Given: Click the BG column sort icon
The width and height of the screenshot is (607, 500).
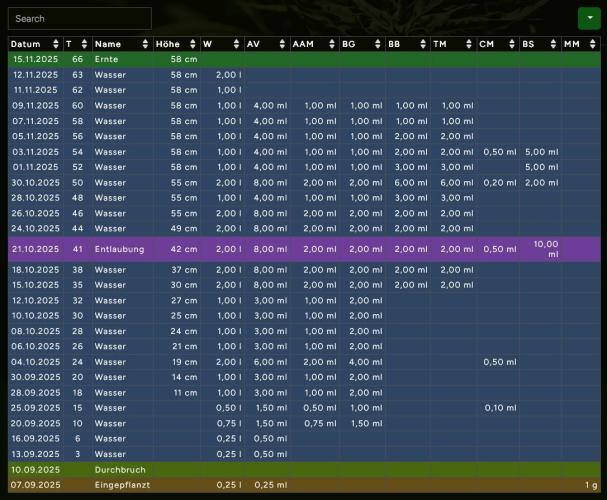Looking at the screenshot, I should click(376, 44).
